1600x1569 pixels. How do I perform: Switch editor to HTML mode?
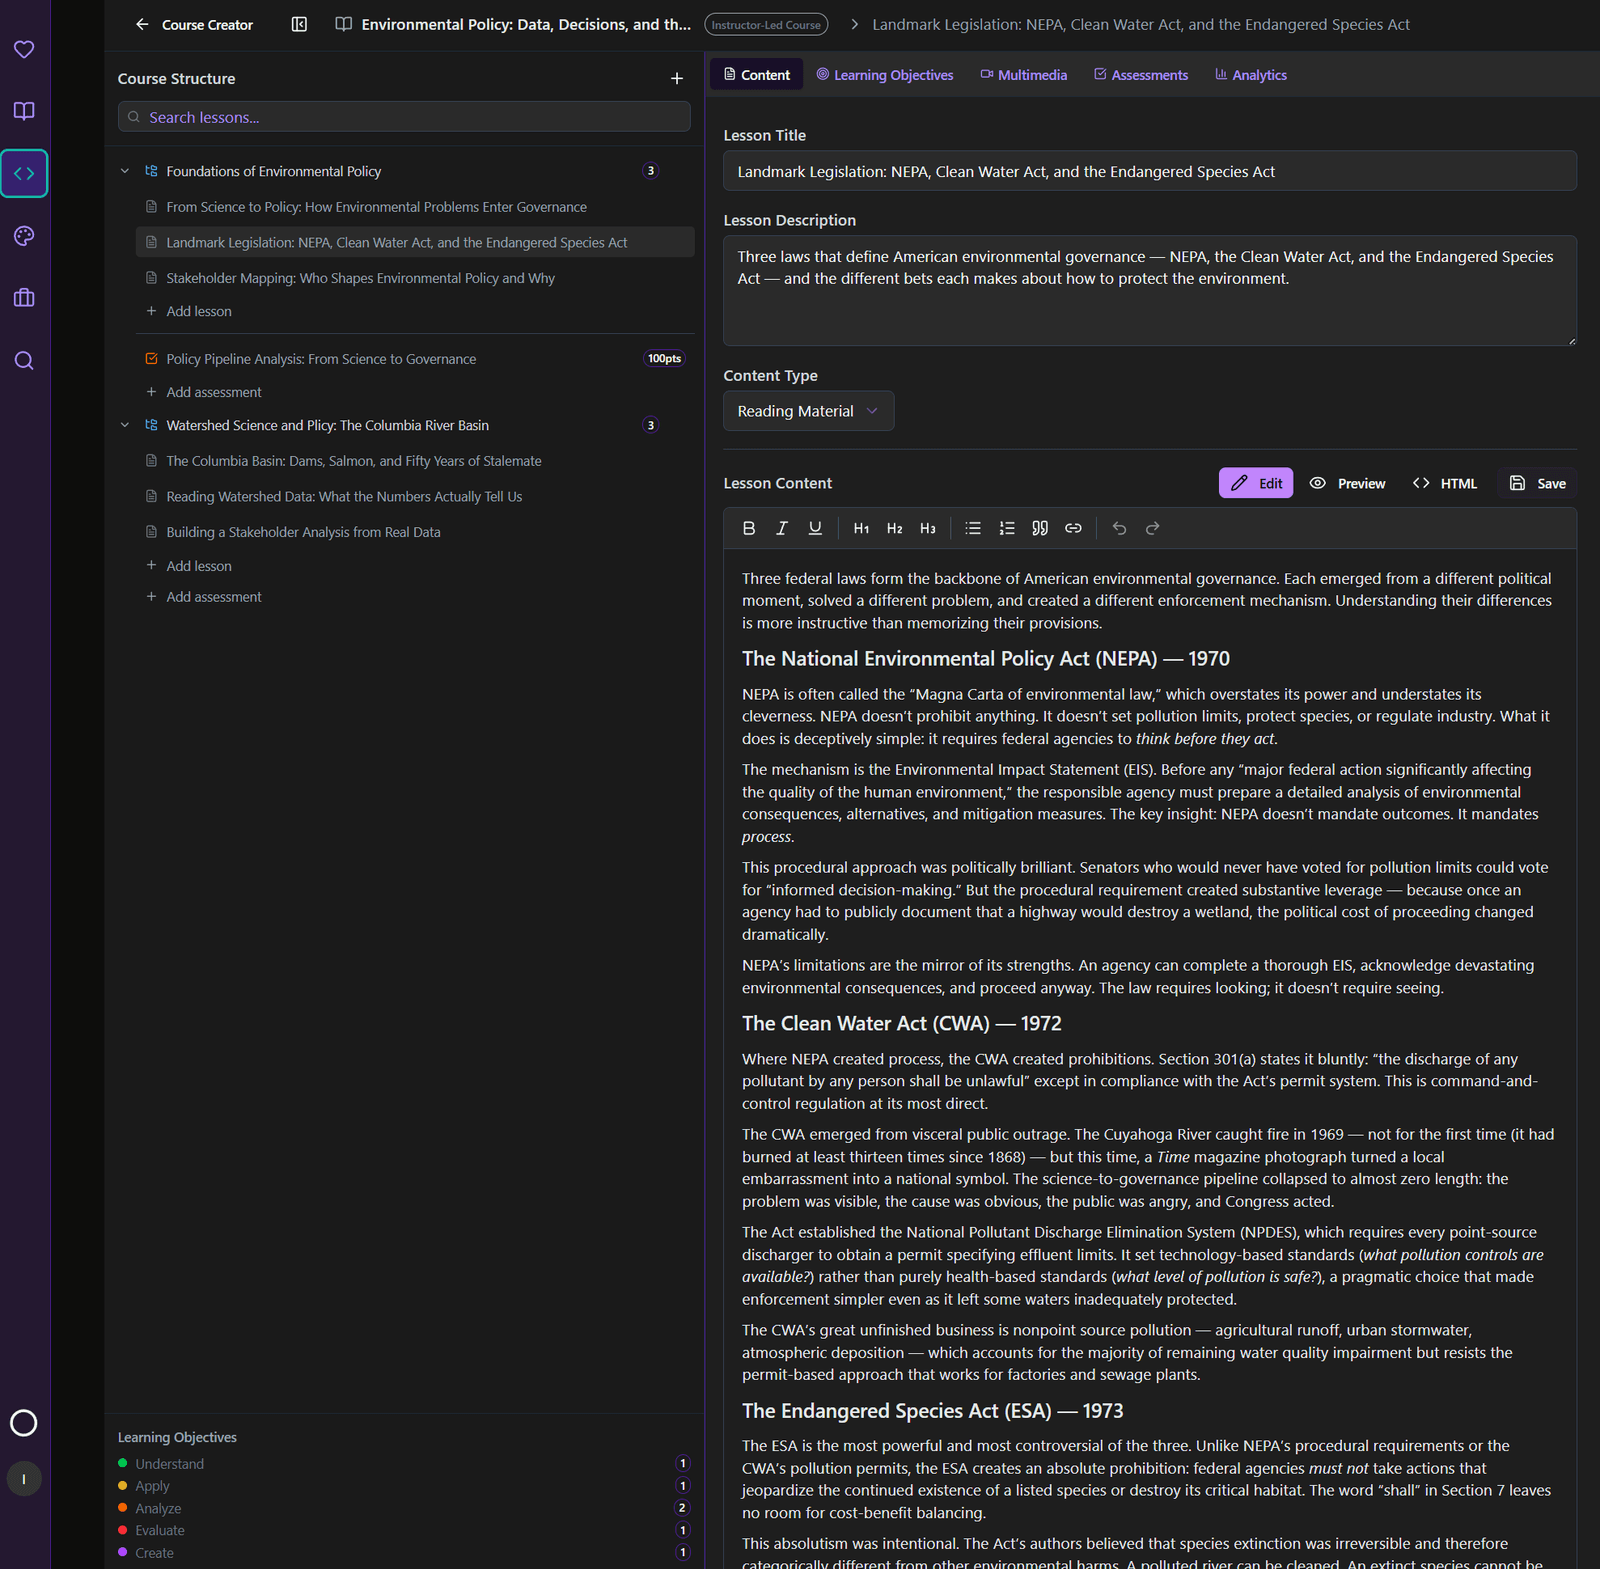1445,483
